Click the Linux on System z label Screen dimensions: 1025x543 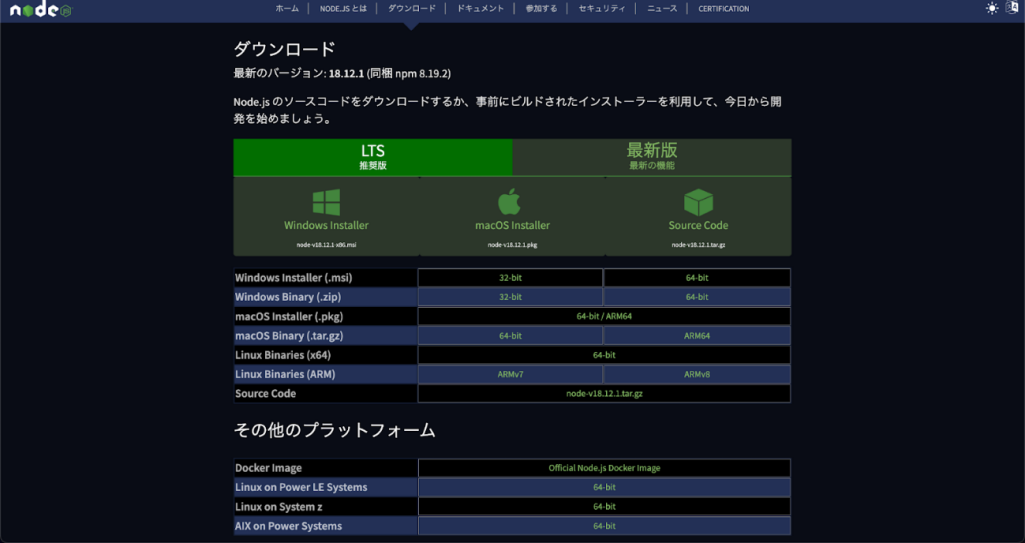(278, 506)
